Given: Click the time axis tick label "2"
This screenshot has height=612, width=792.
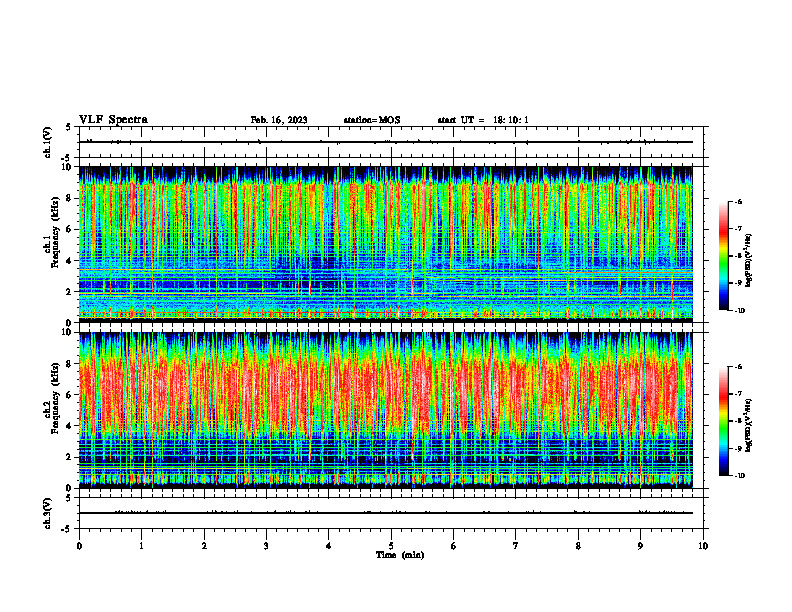Looking at the screenshot, I should pos(204,546).
